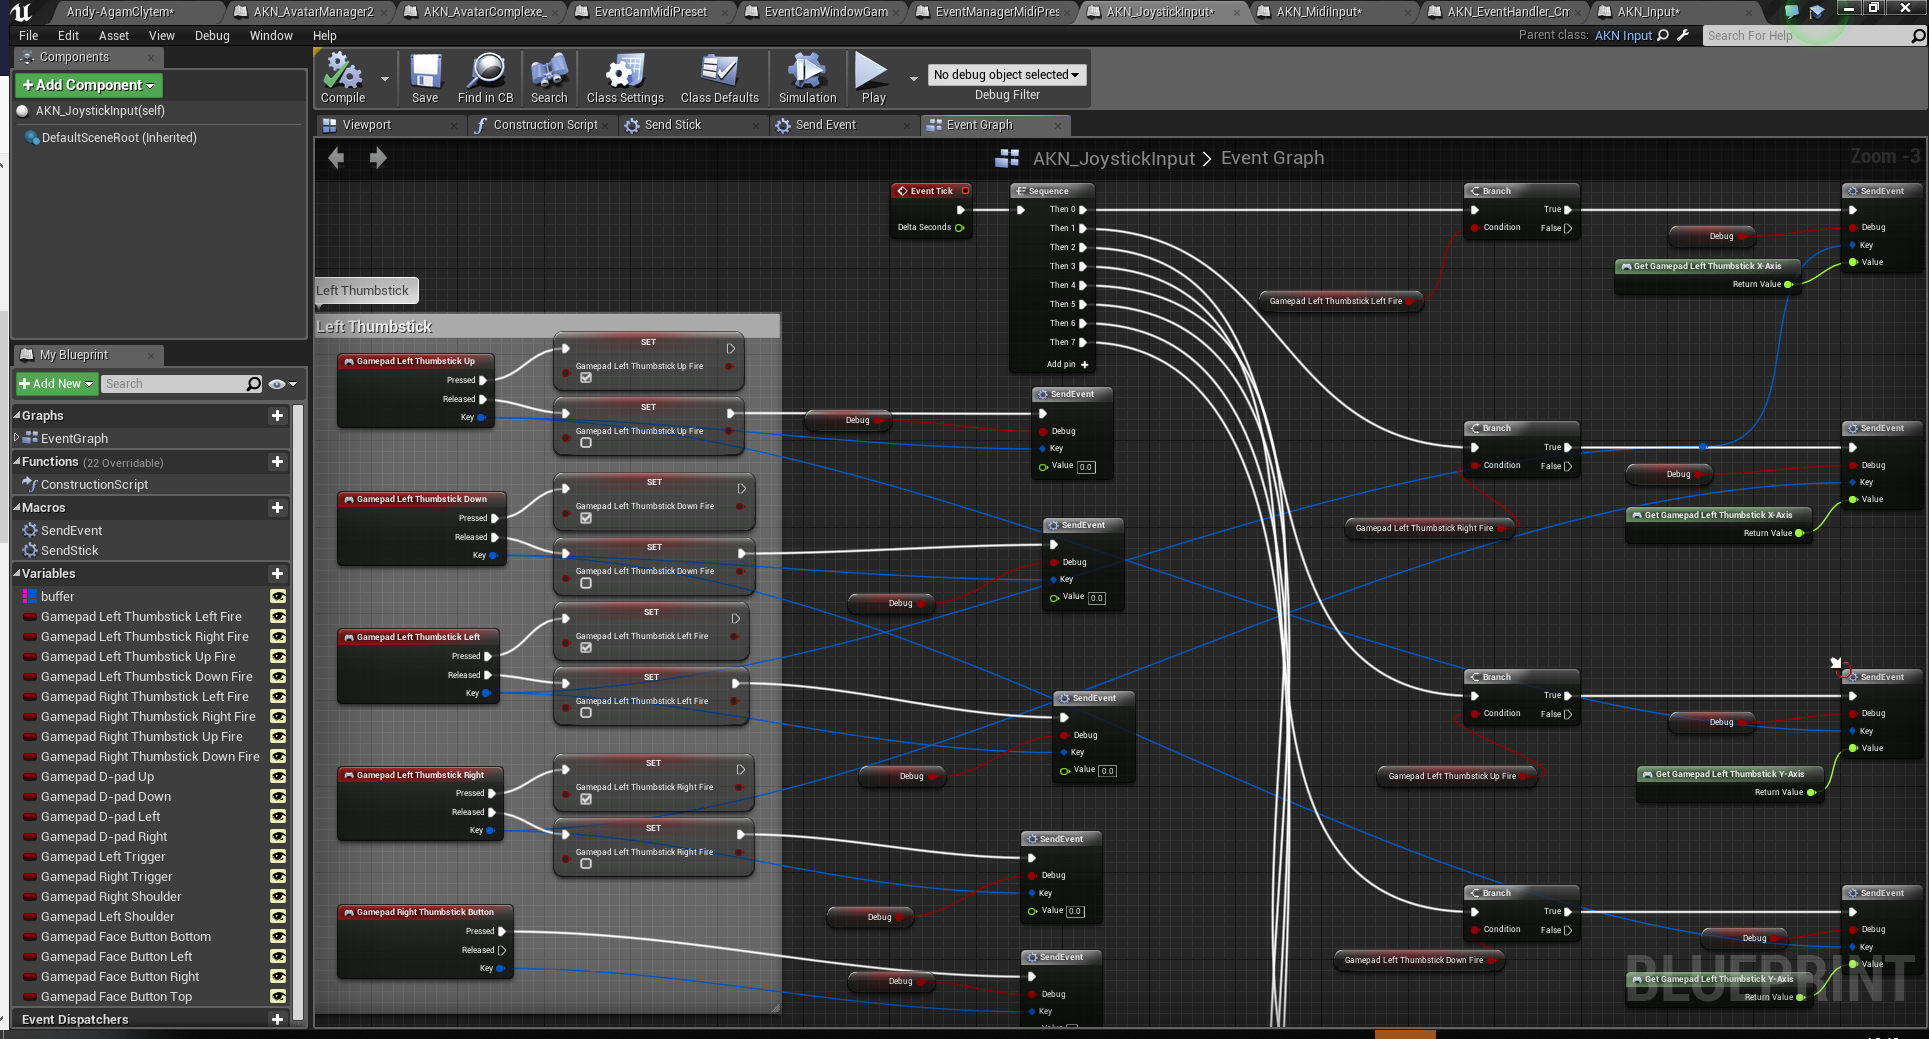Image resolution: width=1929 pixels, height=1039 pixels.
Task: Add a new macro with plus icon
Action: (x=277, y=508)
